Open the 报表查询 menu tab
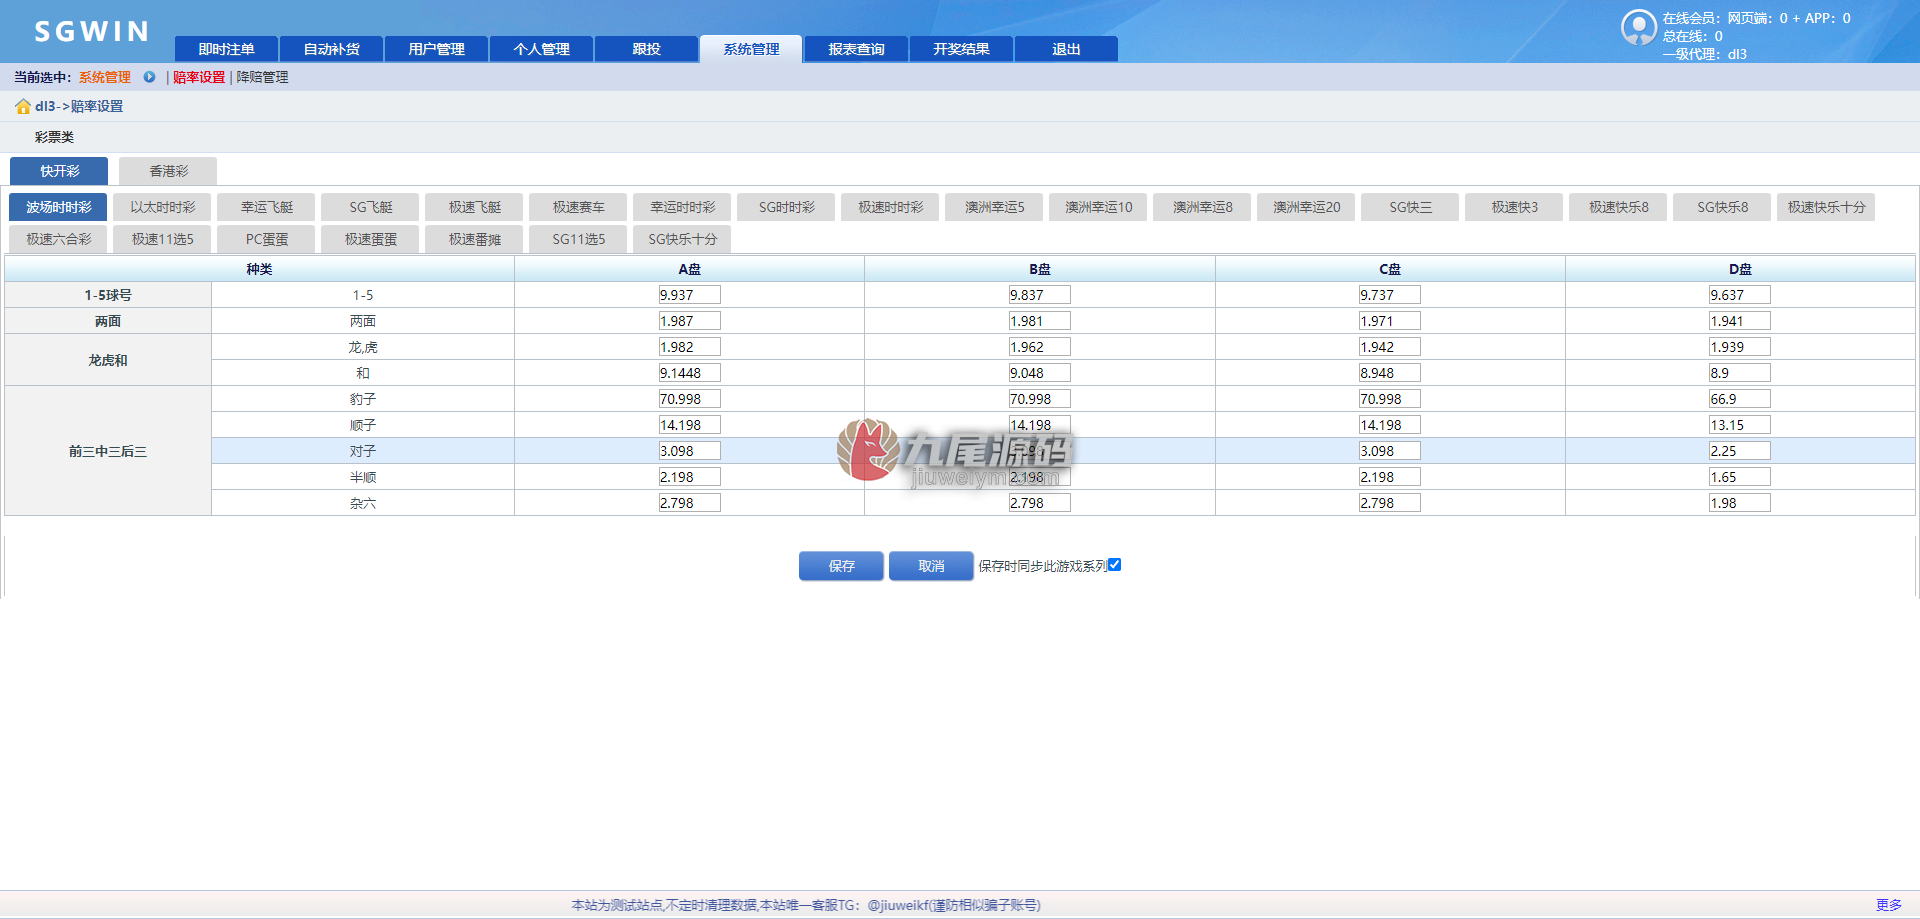1920x919 pixels. [857, 49]
